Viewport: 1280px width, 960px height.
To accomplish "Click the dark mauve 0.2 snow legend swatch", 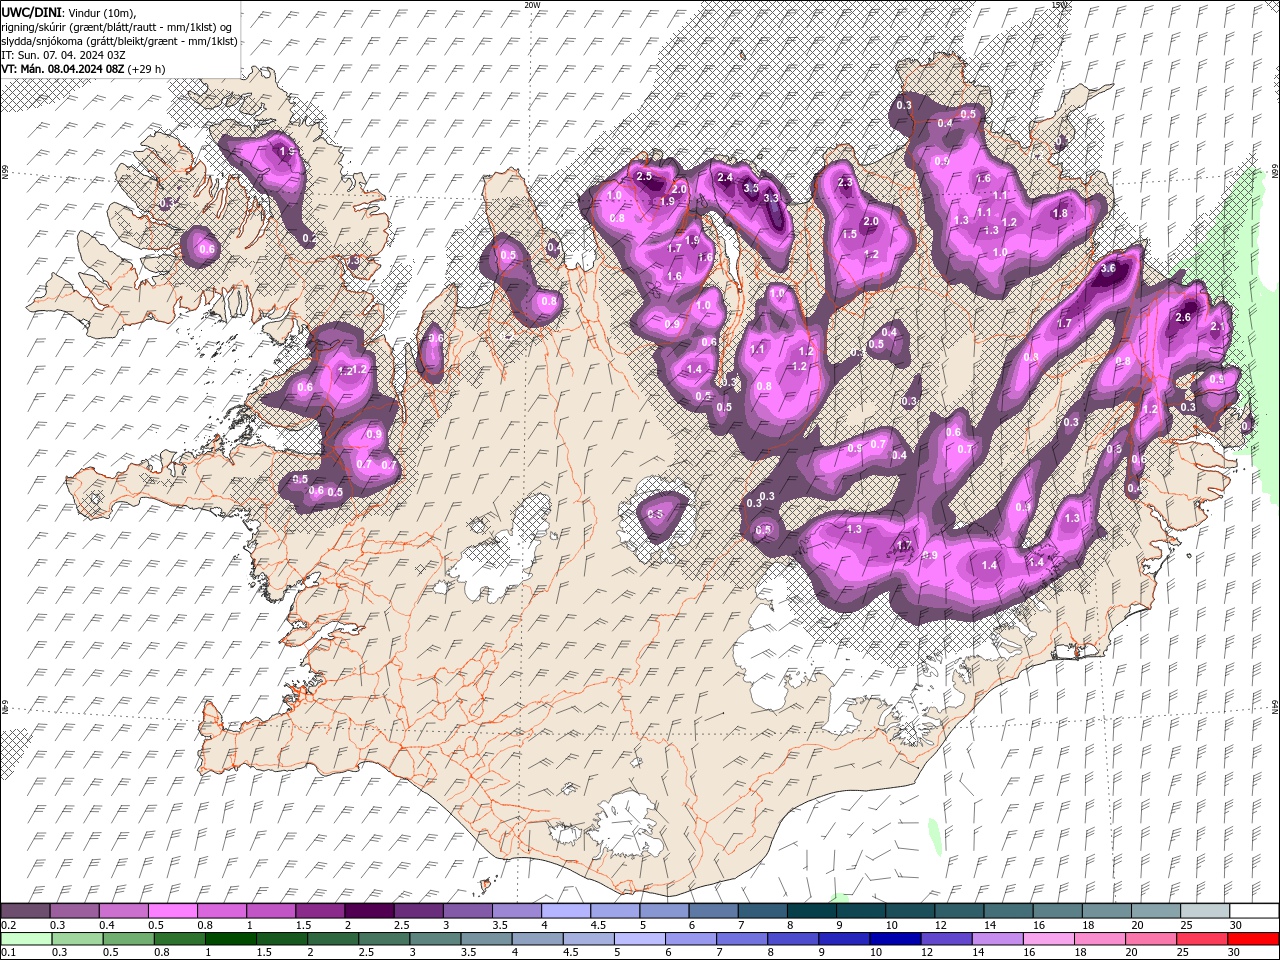I will [x=25, y=911].
